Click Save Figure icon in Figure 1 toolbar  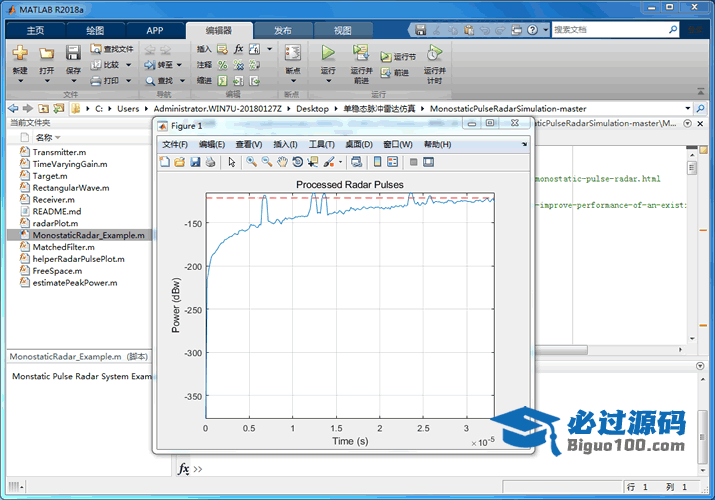(x=195, y=162)
